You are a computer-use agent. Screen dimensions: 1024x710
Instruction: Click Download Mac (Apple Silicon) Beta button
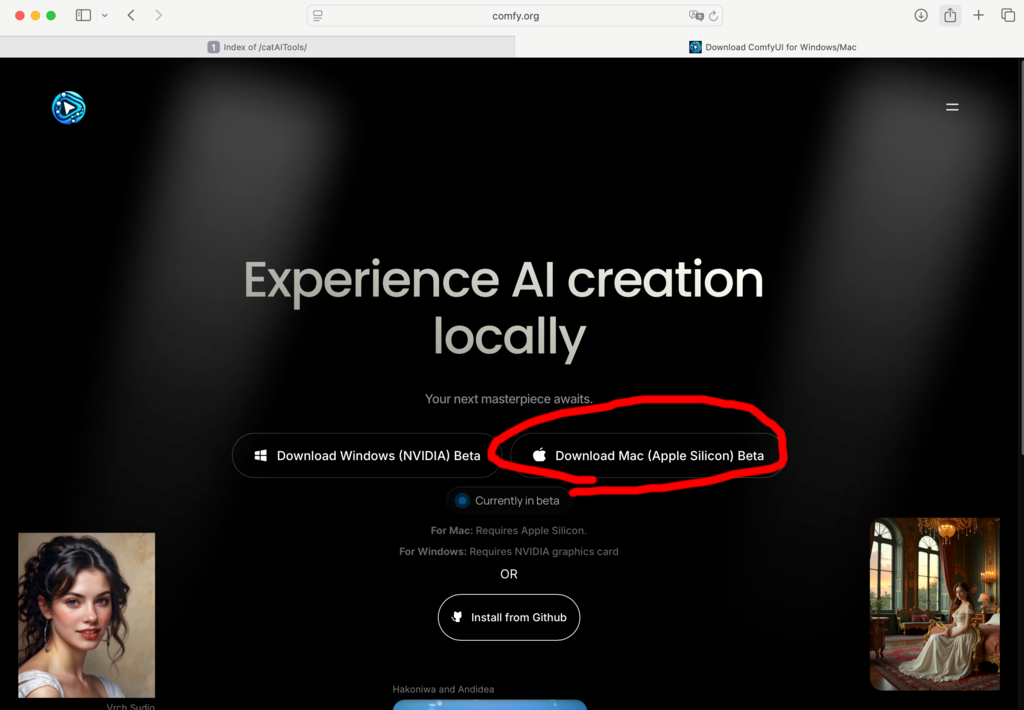(x=647, y=456)
